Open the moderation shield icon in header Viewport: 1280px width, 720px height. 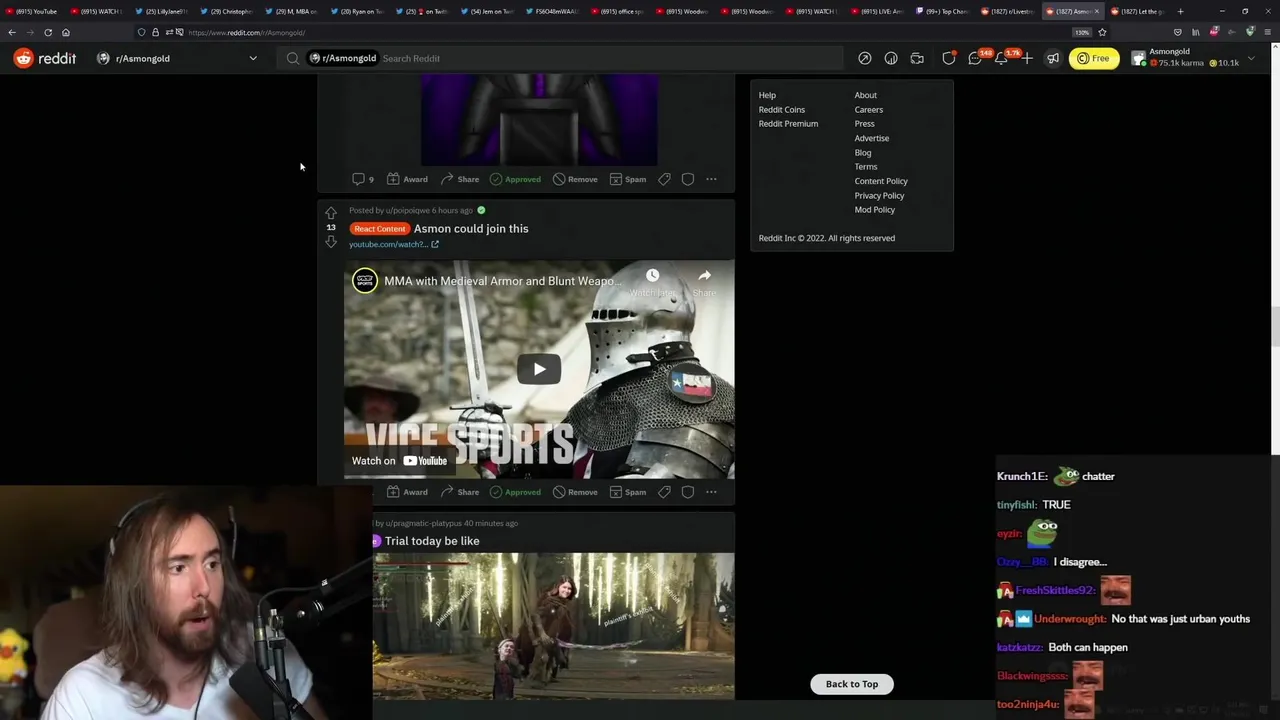coord(949,58)
